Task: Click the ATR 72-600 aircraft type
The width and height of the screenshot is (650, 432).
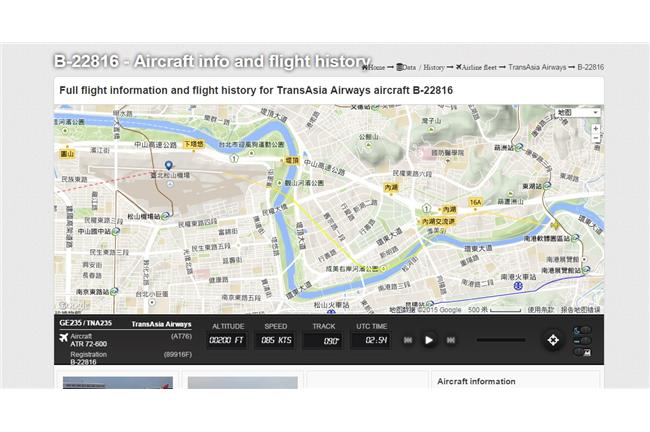Action: pyautogui.click(x=88, y=344)
